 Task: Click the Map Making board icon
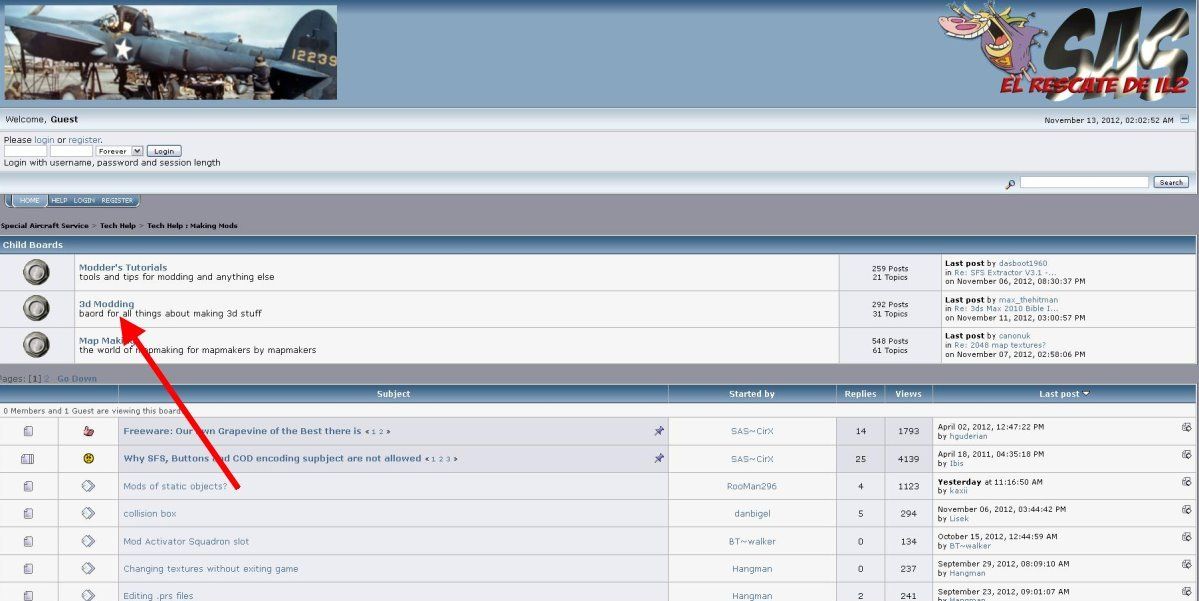point(36,345)
